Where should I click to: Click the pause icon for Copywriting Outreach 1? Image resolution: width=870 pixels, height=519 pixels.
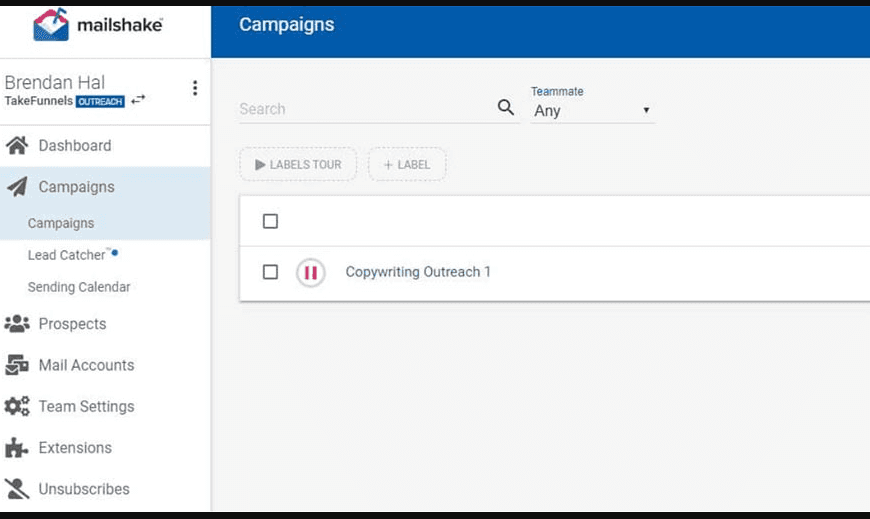(311, 273)
